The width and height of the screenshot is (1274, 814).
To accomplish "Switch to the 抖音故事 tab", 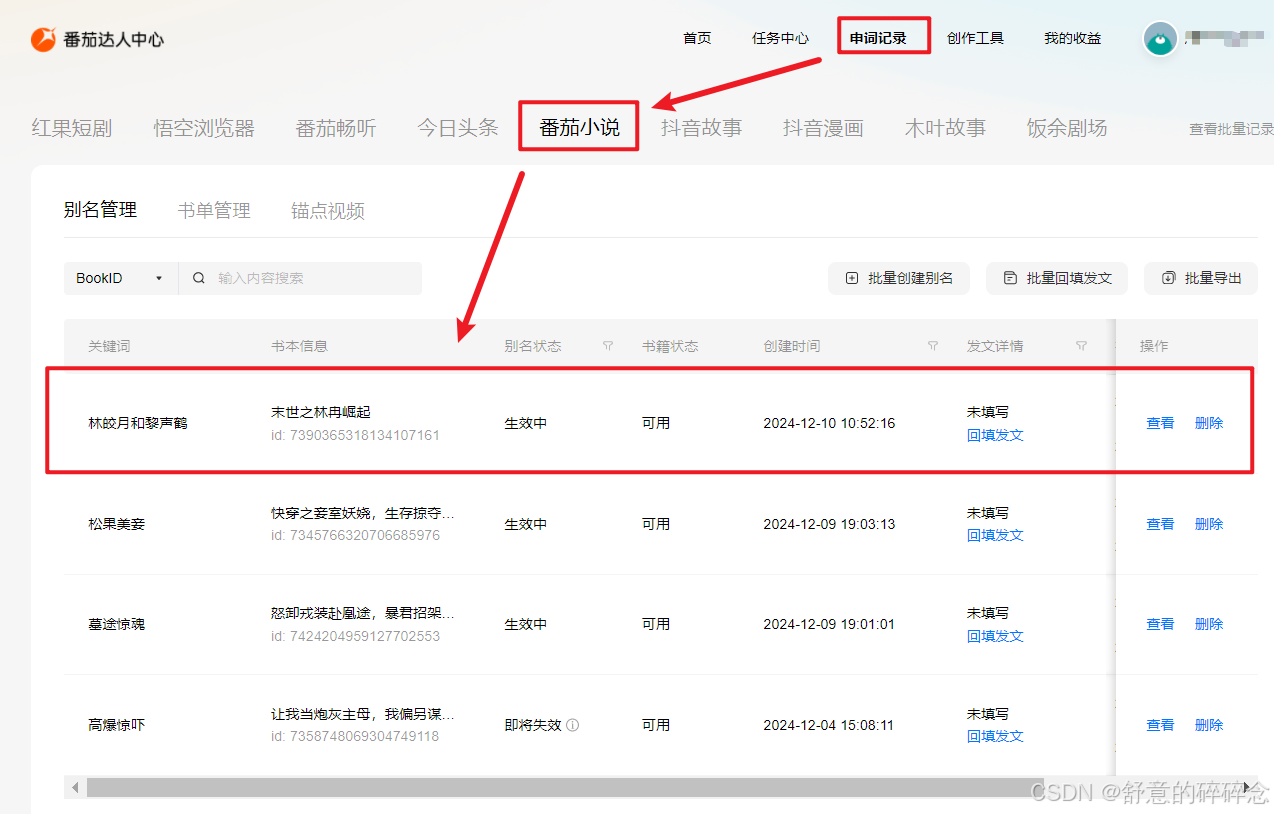I will [x=701, y=128].
